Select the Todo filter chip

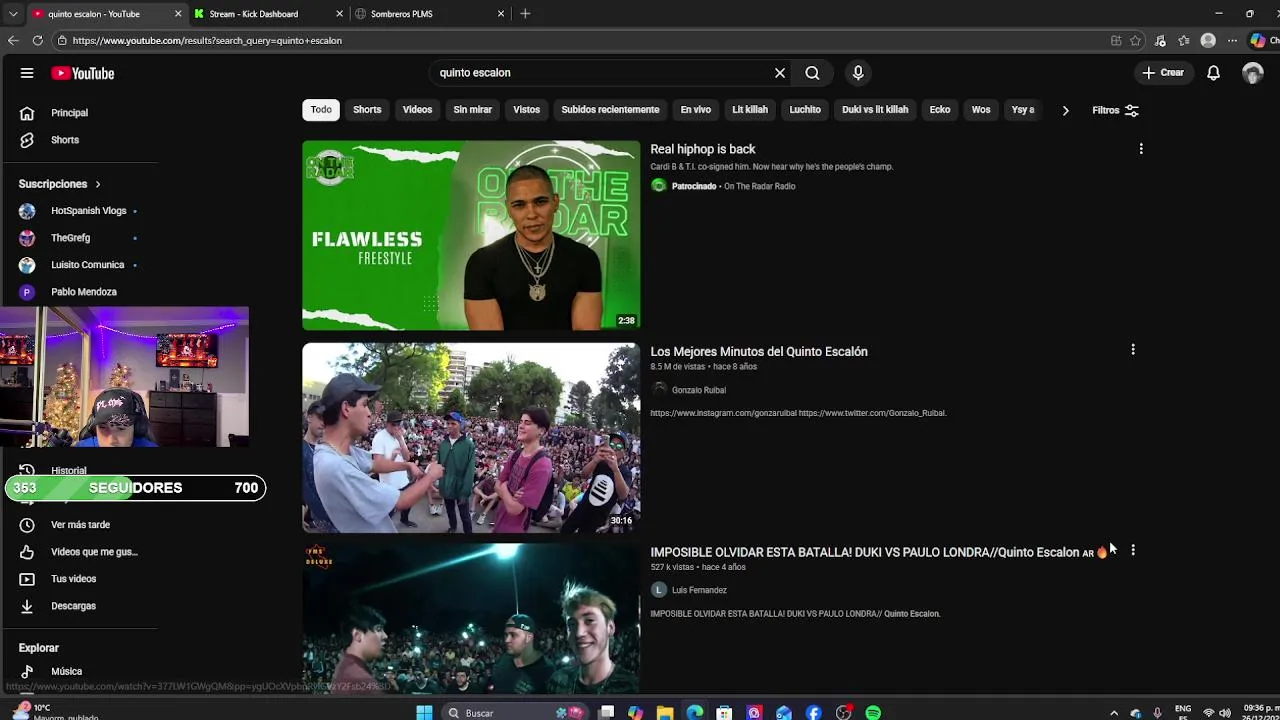[321, 110]
